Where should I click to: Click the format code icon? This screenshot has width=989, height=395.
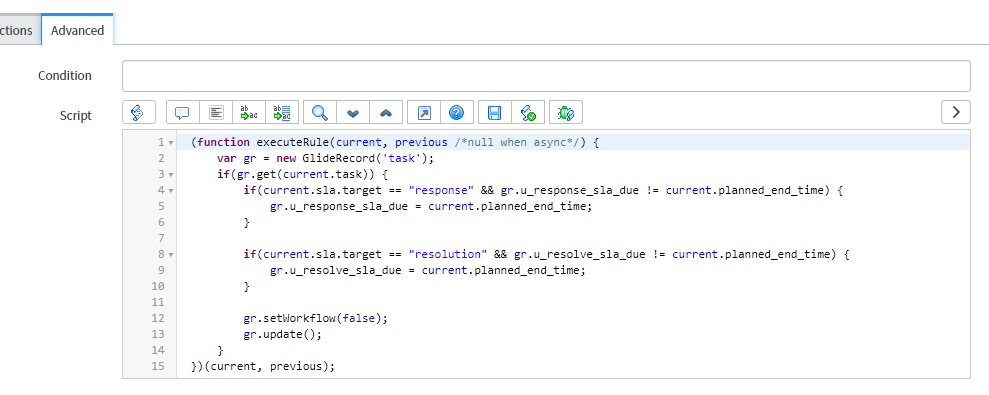[x=216, y=113]
